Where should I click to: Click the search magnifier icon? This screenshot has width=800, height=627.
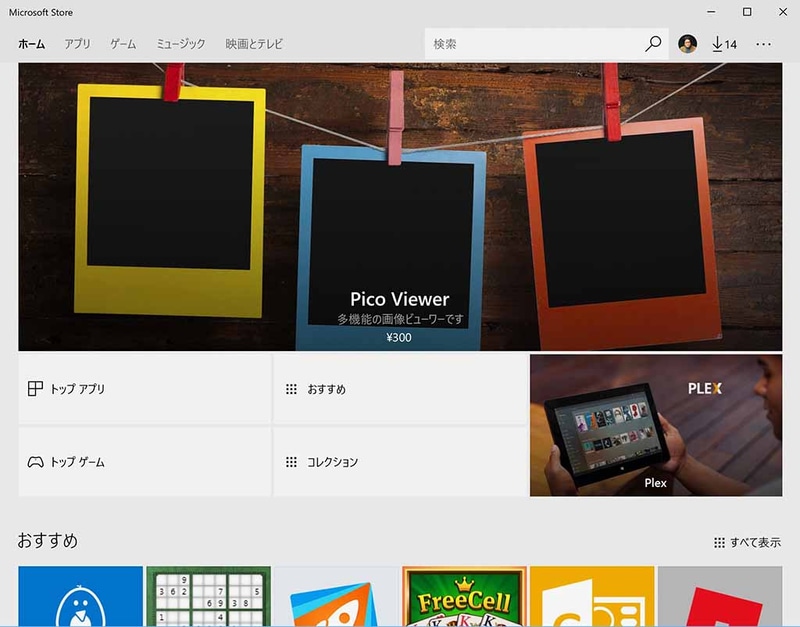tap(653, 44)
